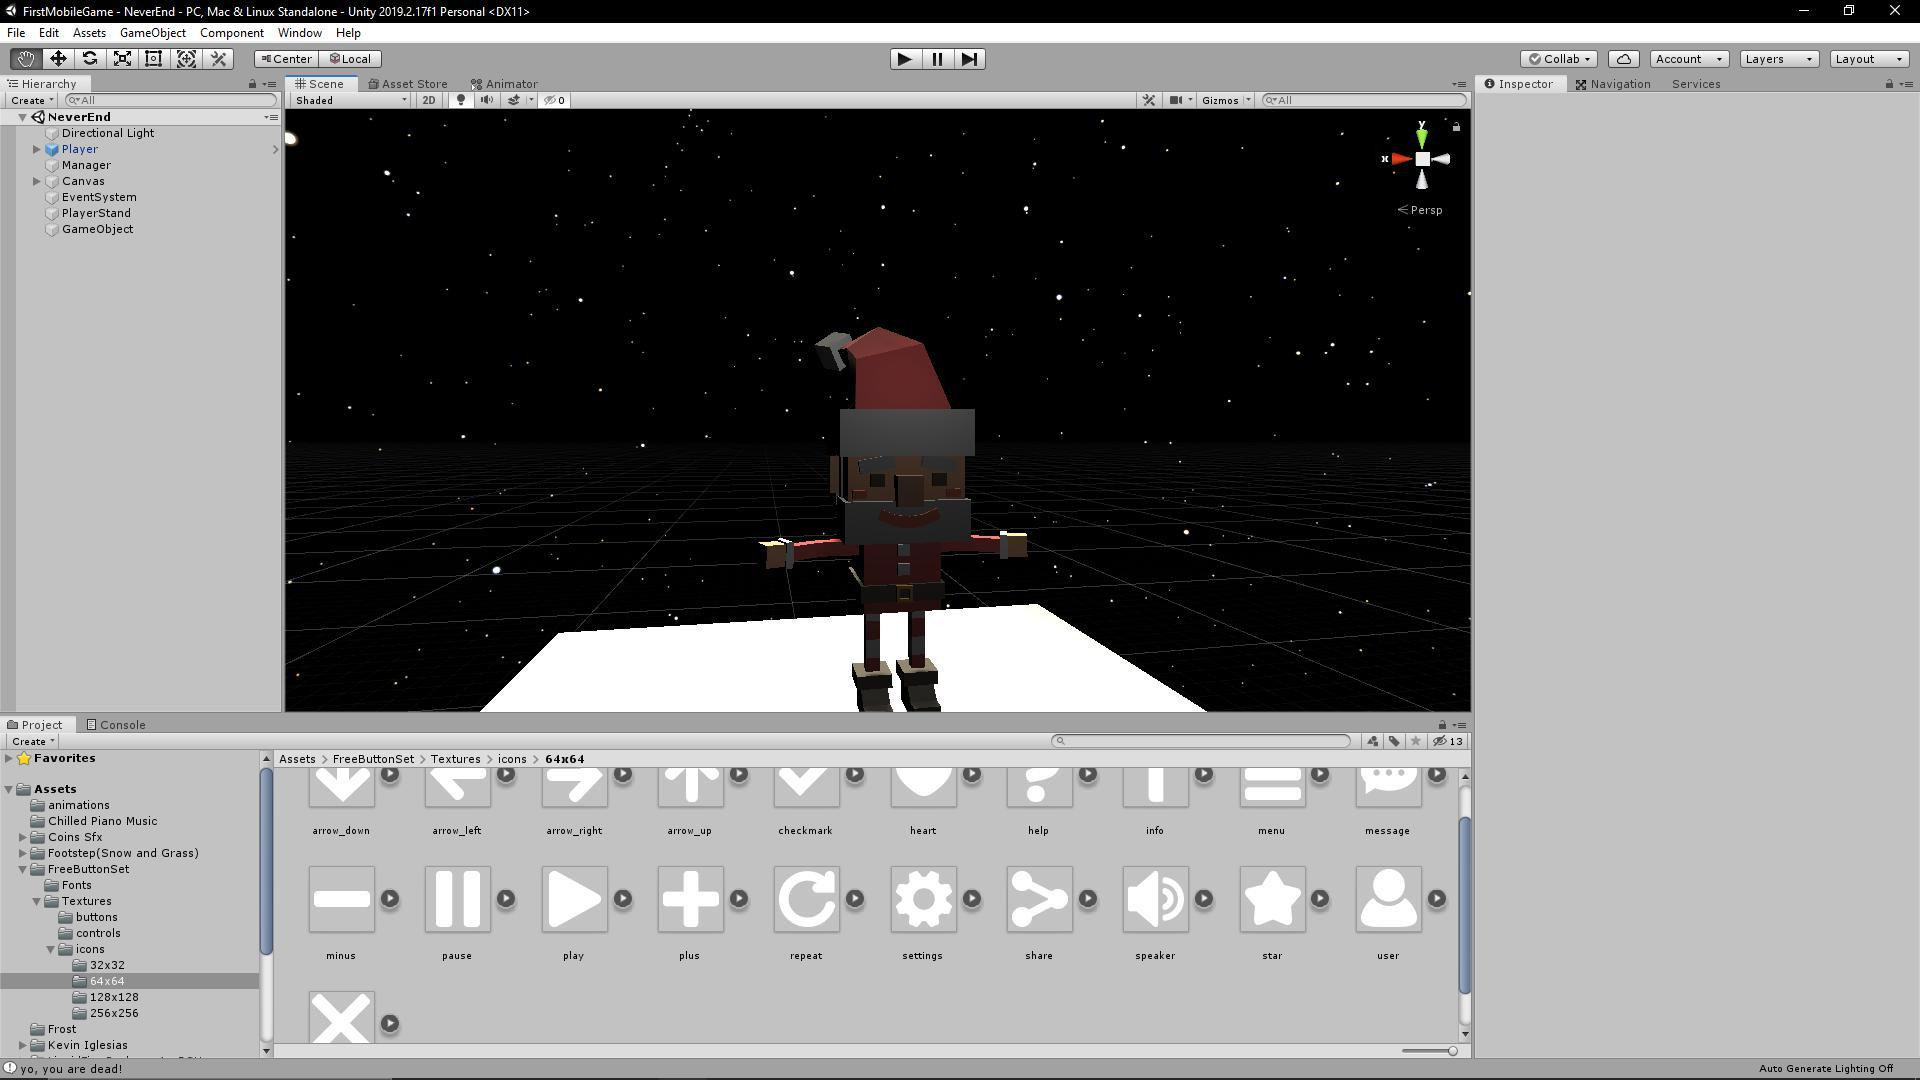Select the Move tool
The height and width of the screenshot is (1080, 1920).
tap(58, 59)
